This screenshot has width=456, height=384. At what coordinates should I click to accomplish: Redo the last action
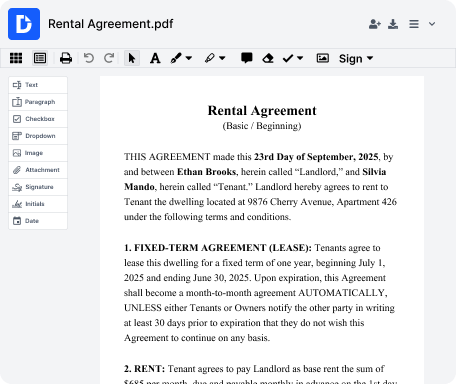(109, 58)
